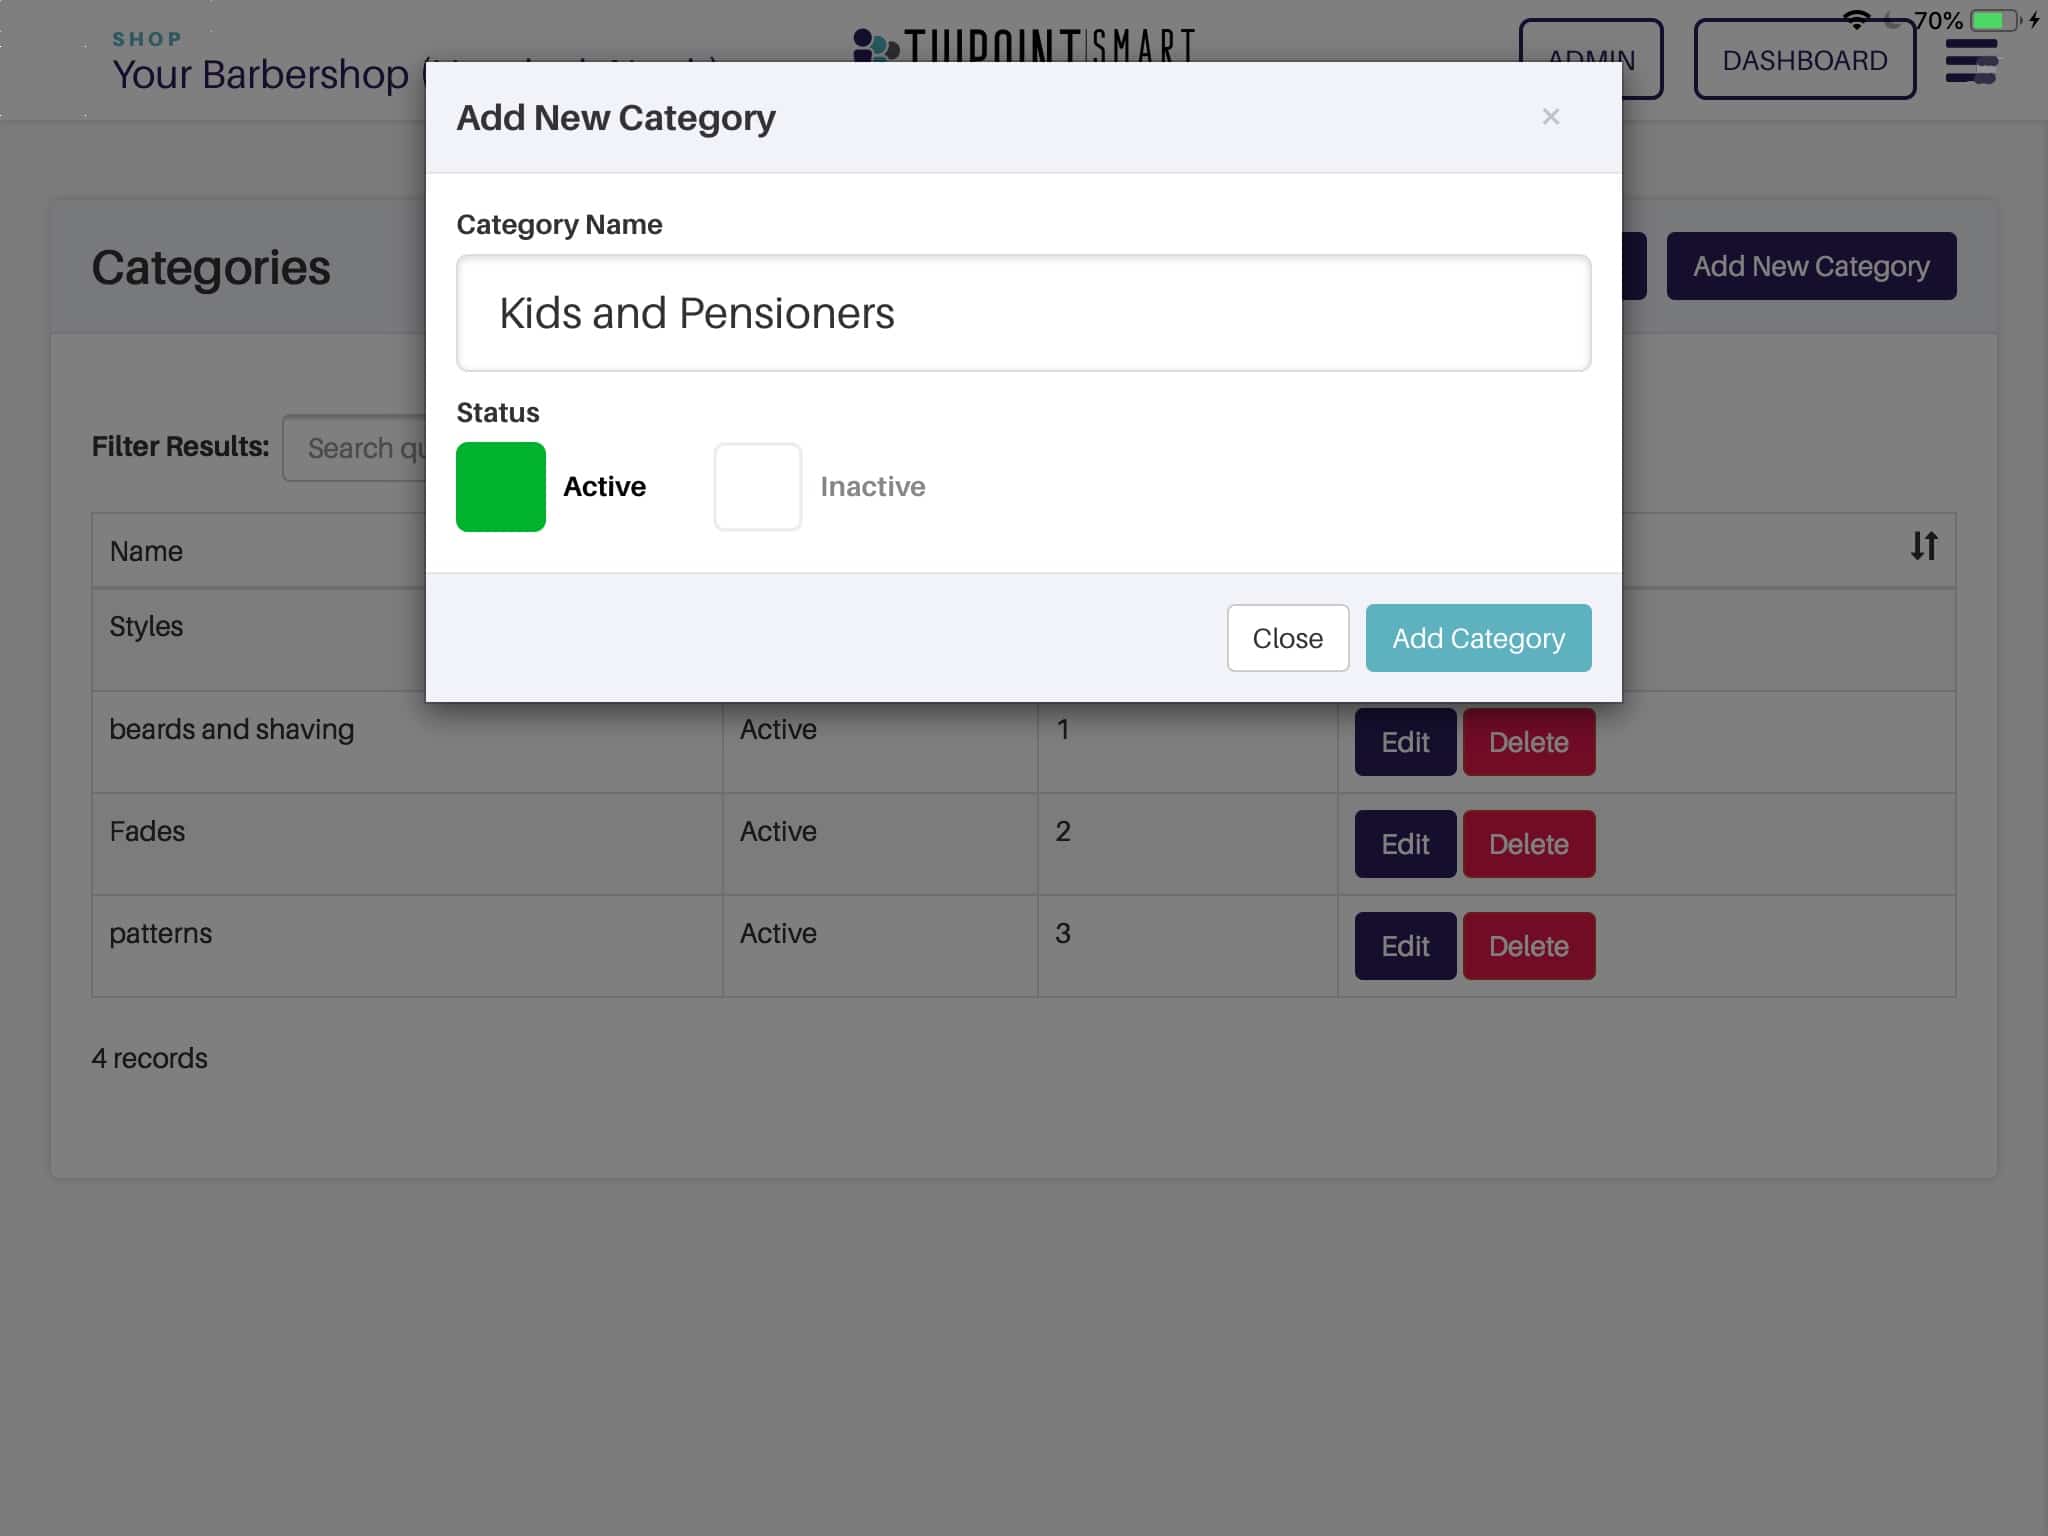Open the DASHBOARD menu item
2048x1536 pixels.
click(x=1804, y=61)
